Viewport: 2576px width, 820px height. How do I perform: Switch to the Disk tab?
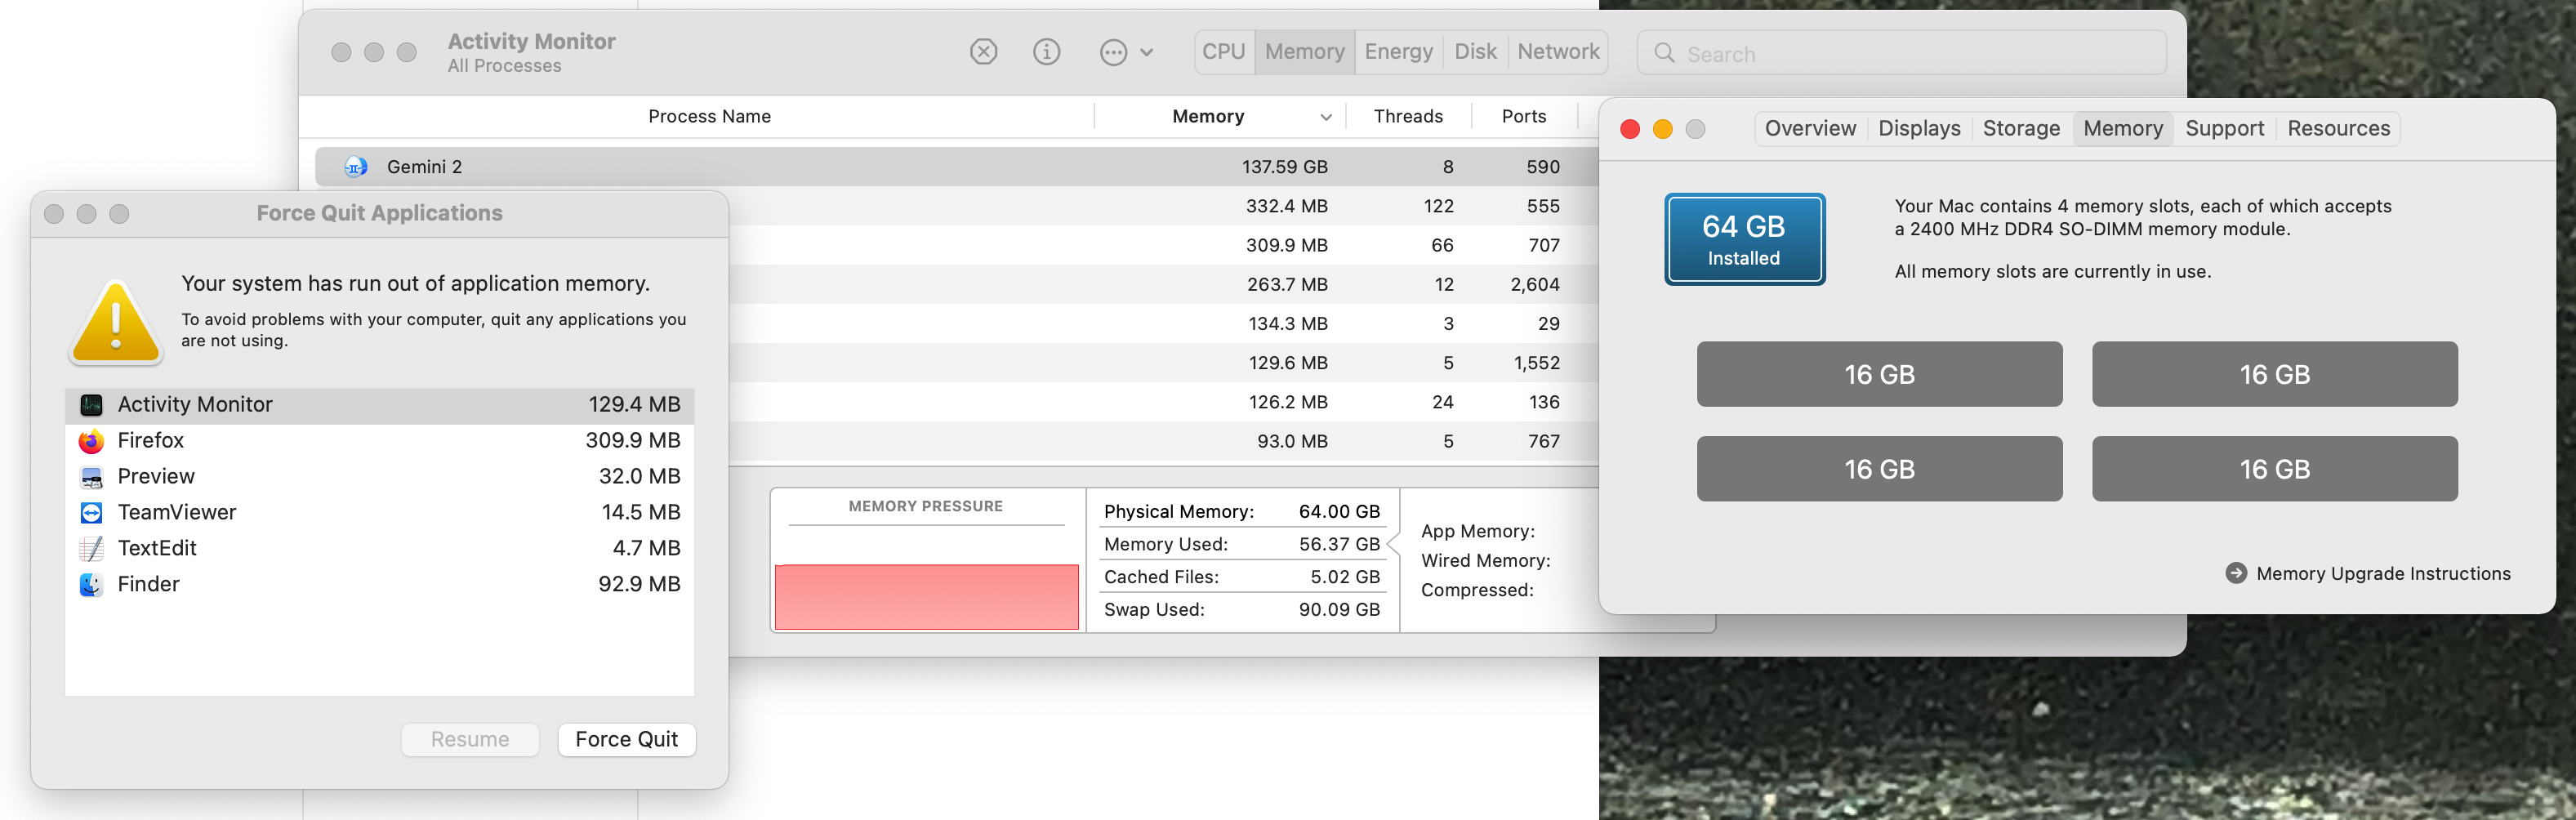(1475, 52)
